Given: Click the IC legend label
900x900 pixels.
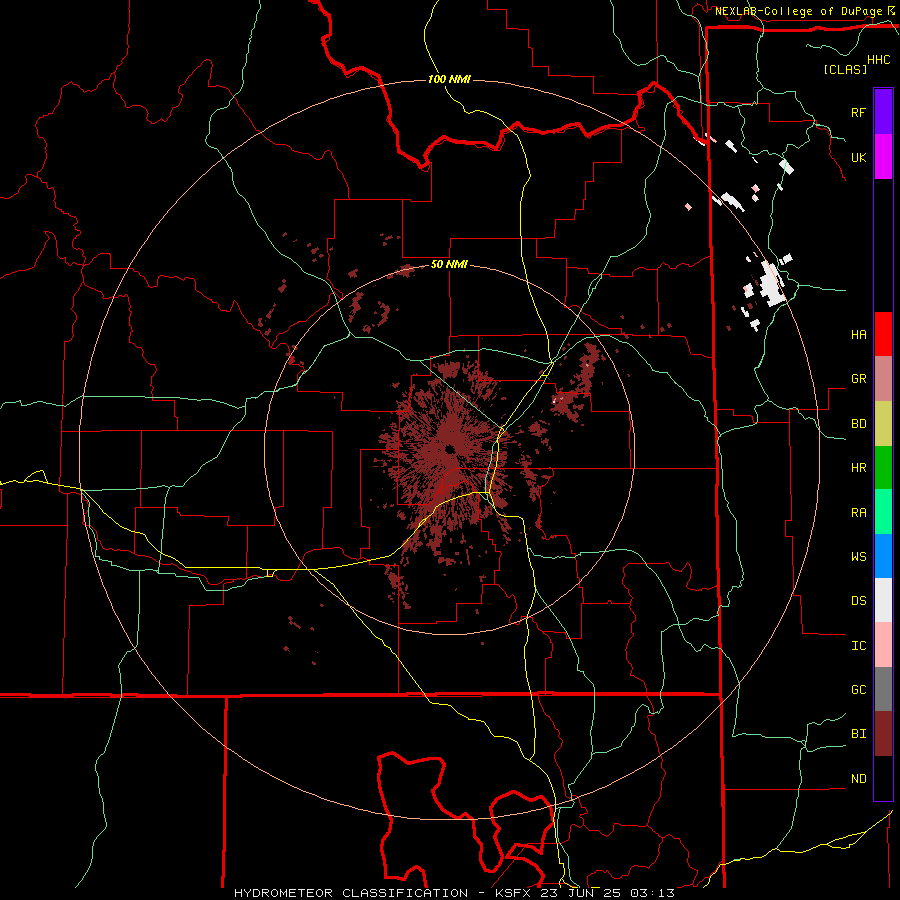Looking at the screenshot, I should (x=858, y=645).
